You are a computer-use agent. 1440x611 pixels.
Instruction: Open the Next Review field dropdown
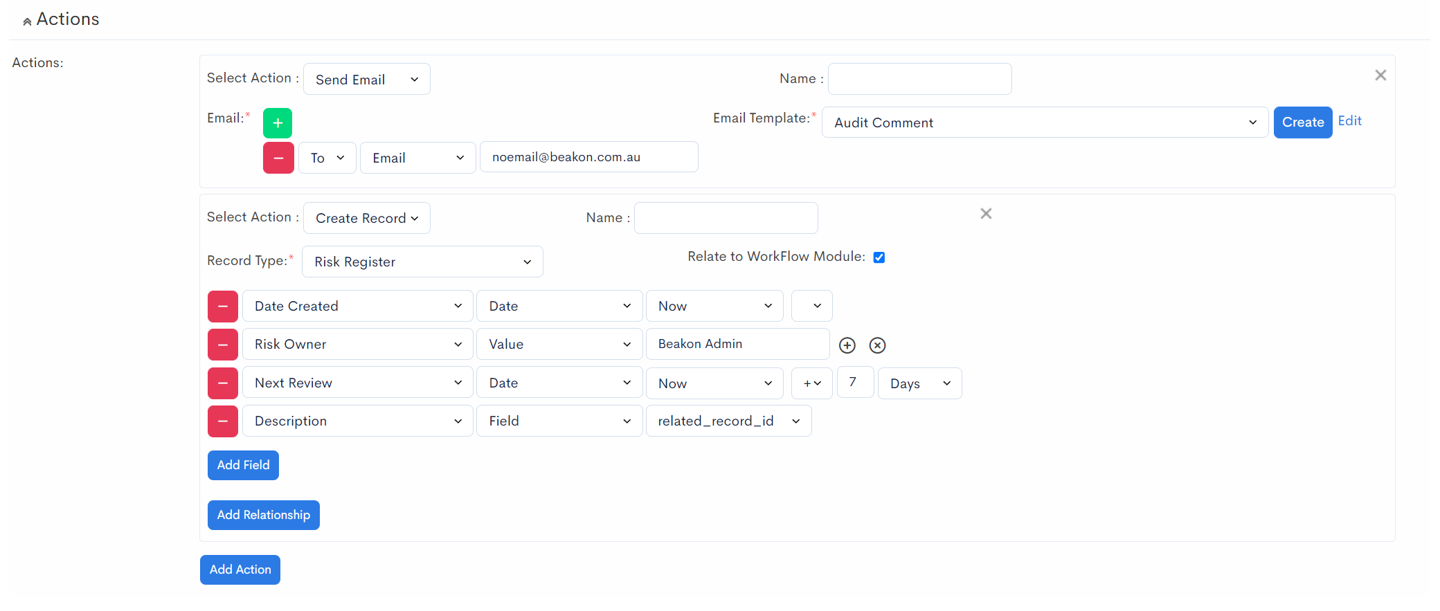pos(357,383)
